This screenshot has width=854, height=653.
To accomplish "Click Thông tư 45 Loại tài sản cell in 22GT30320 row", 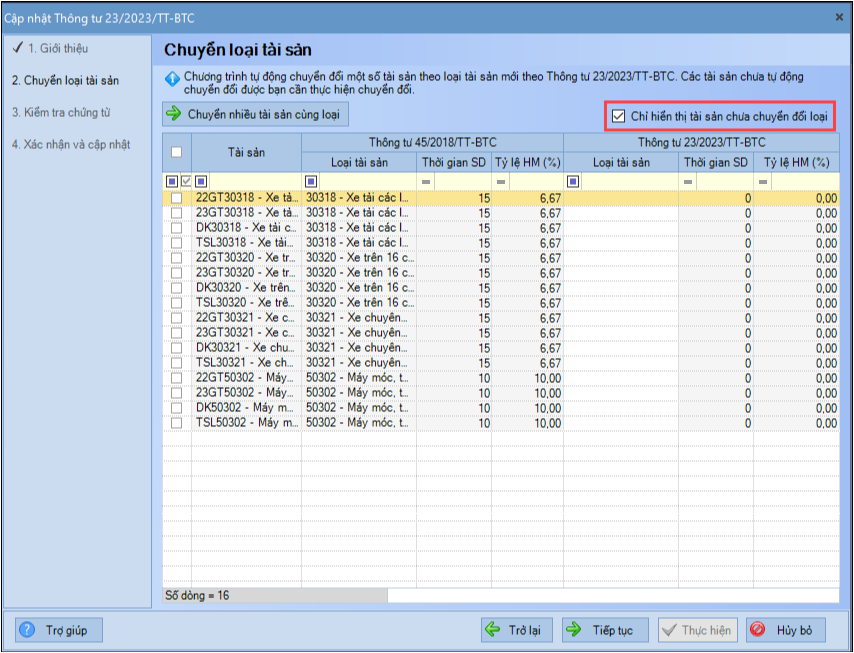I will [x=359, y=258].
